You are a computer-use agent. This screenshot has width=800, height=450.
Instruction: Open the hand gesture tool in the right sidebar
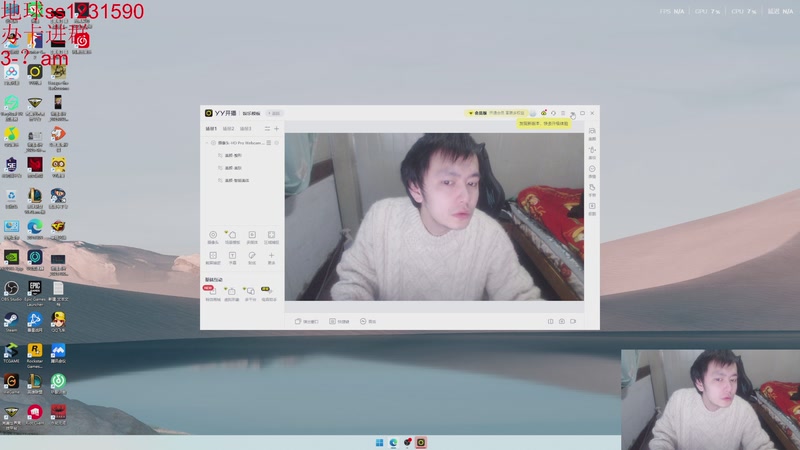(x=592, y=190)
